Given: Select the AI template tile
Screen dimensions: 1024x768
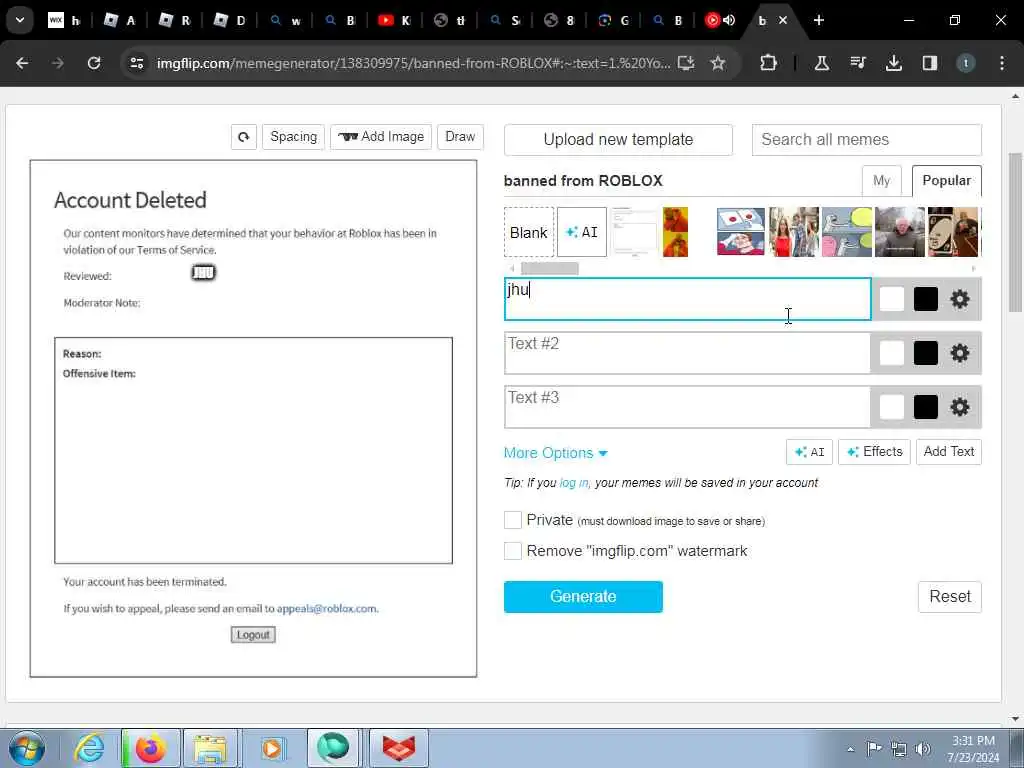Looking at the screenshot, I should coord(581,232).
